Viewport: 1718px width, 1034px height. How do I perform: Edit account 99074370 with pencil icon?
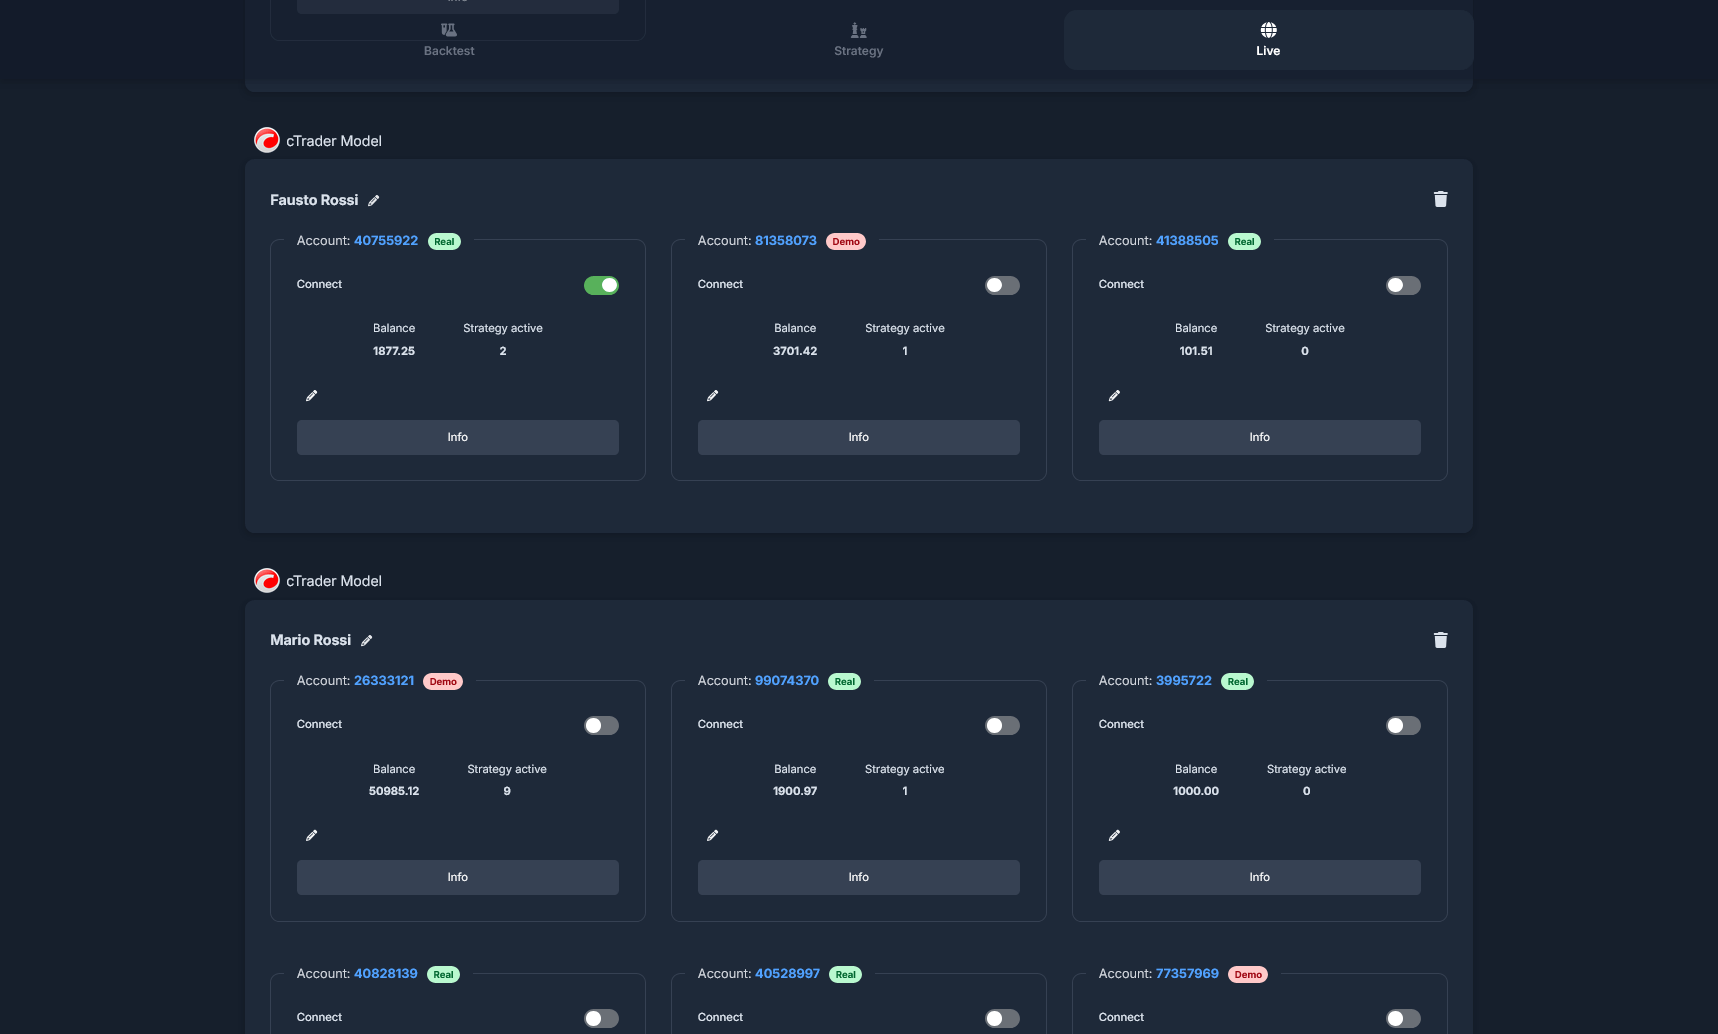713,836
